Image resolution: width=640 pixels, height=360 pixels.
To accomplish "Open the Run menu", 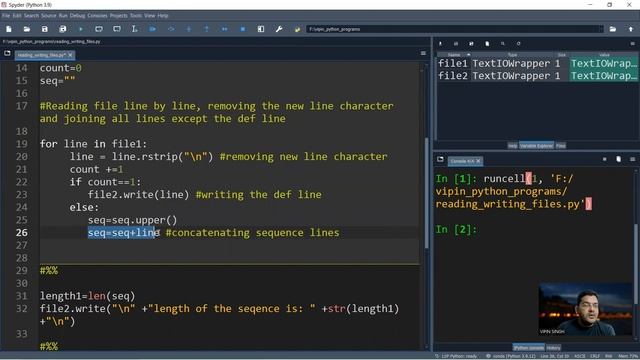I will (63, 16).
